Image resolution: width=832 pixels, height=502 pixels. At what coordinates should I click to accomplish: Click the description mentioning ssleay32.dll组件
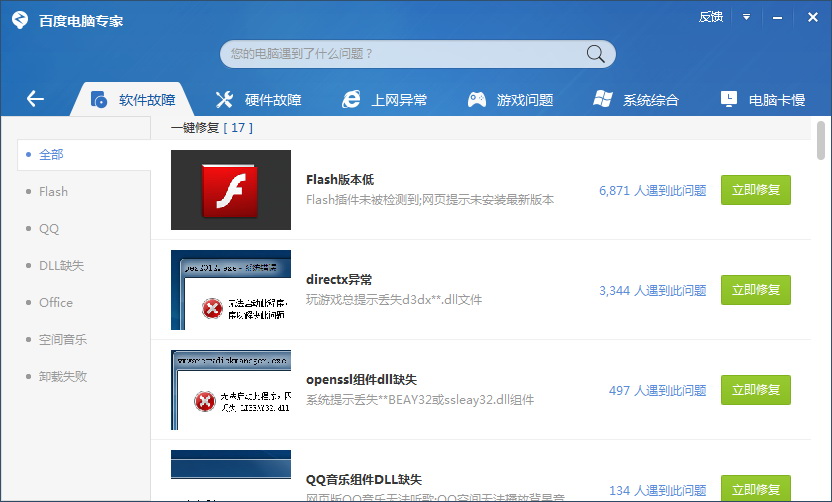420,400
